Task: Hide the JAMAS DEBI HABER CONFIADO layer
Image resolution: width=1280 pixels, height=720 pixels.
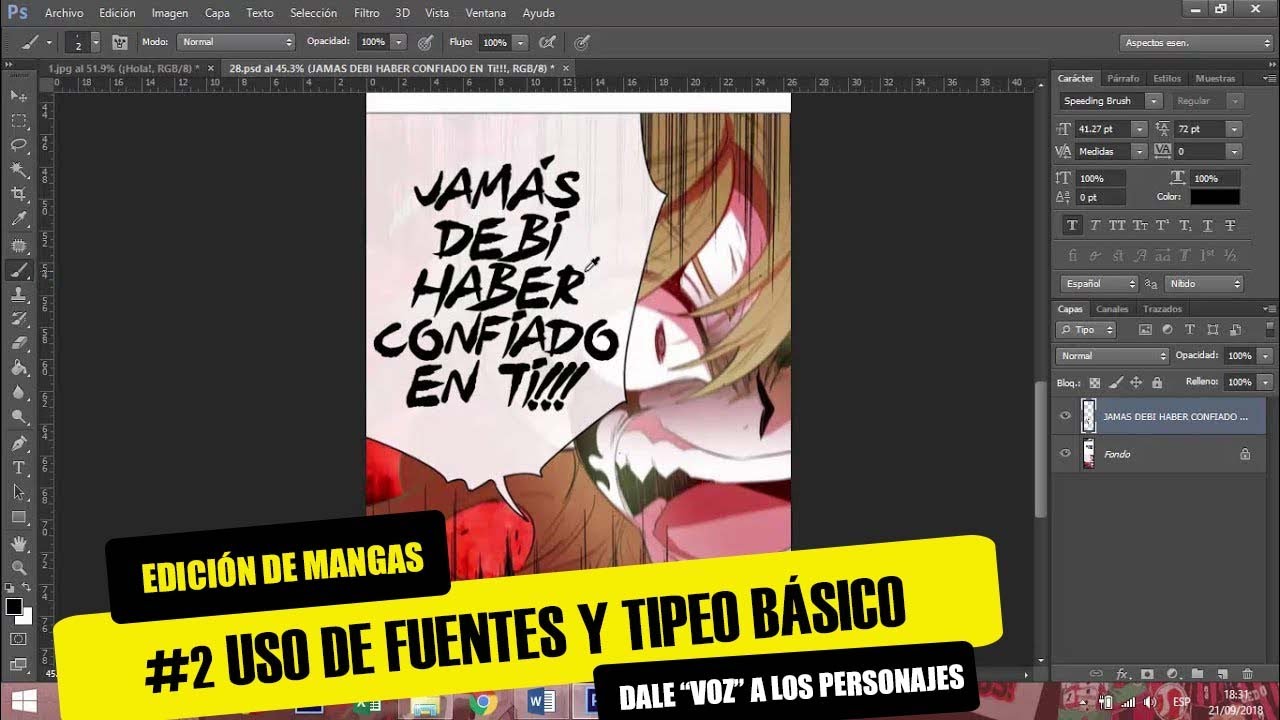Action: click(1065, 416)
